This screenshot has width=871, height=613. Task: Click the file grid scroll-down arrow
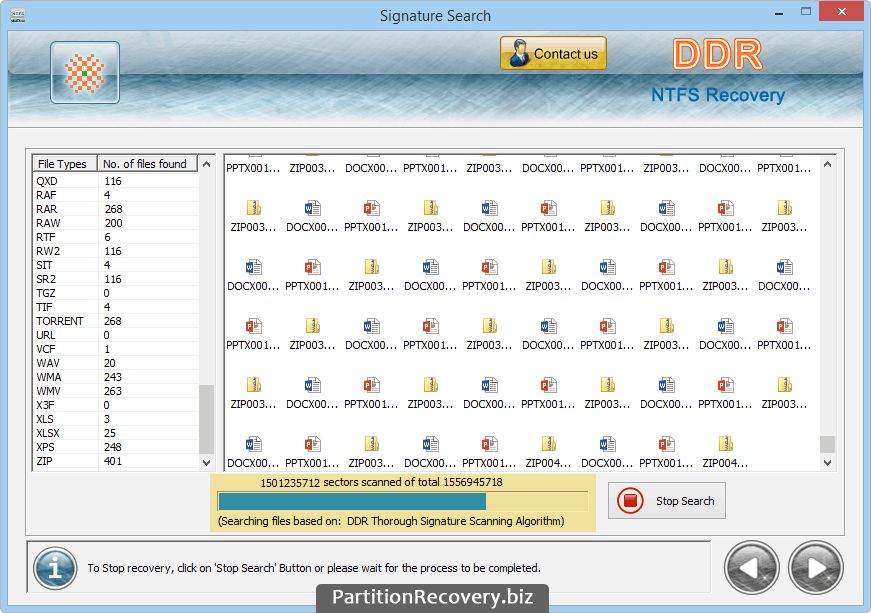tap(827, 463)
